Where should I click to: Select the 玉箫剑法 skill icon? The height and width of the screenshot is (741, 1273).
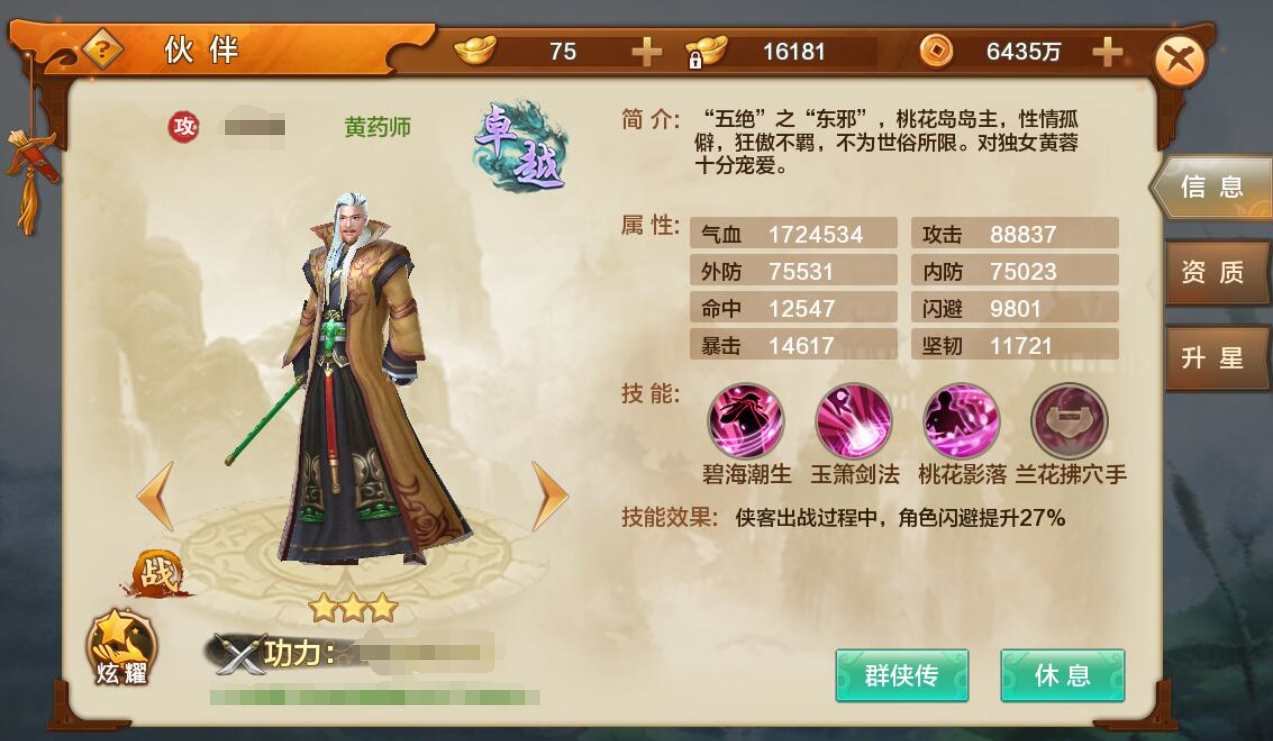pos(854,421)
